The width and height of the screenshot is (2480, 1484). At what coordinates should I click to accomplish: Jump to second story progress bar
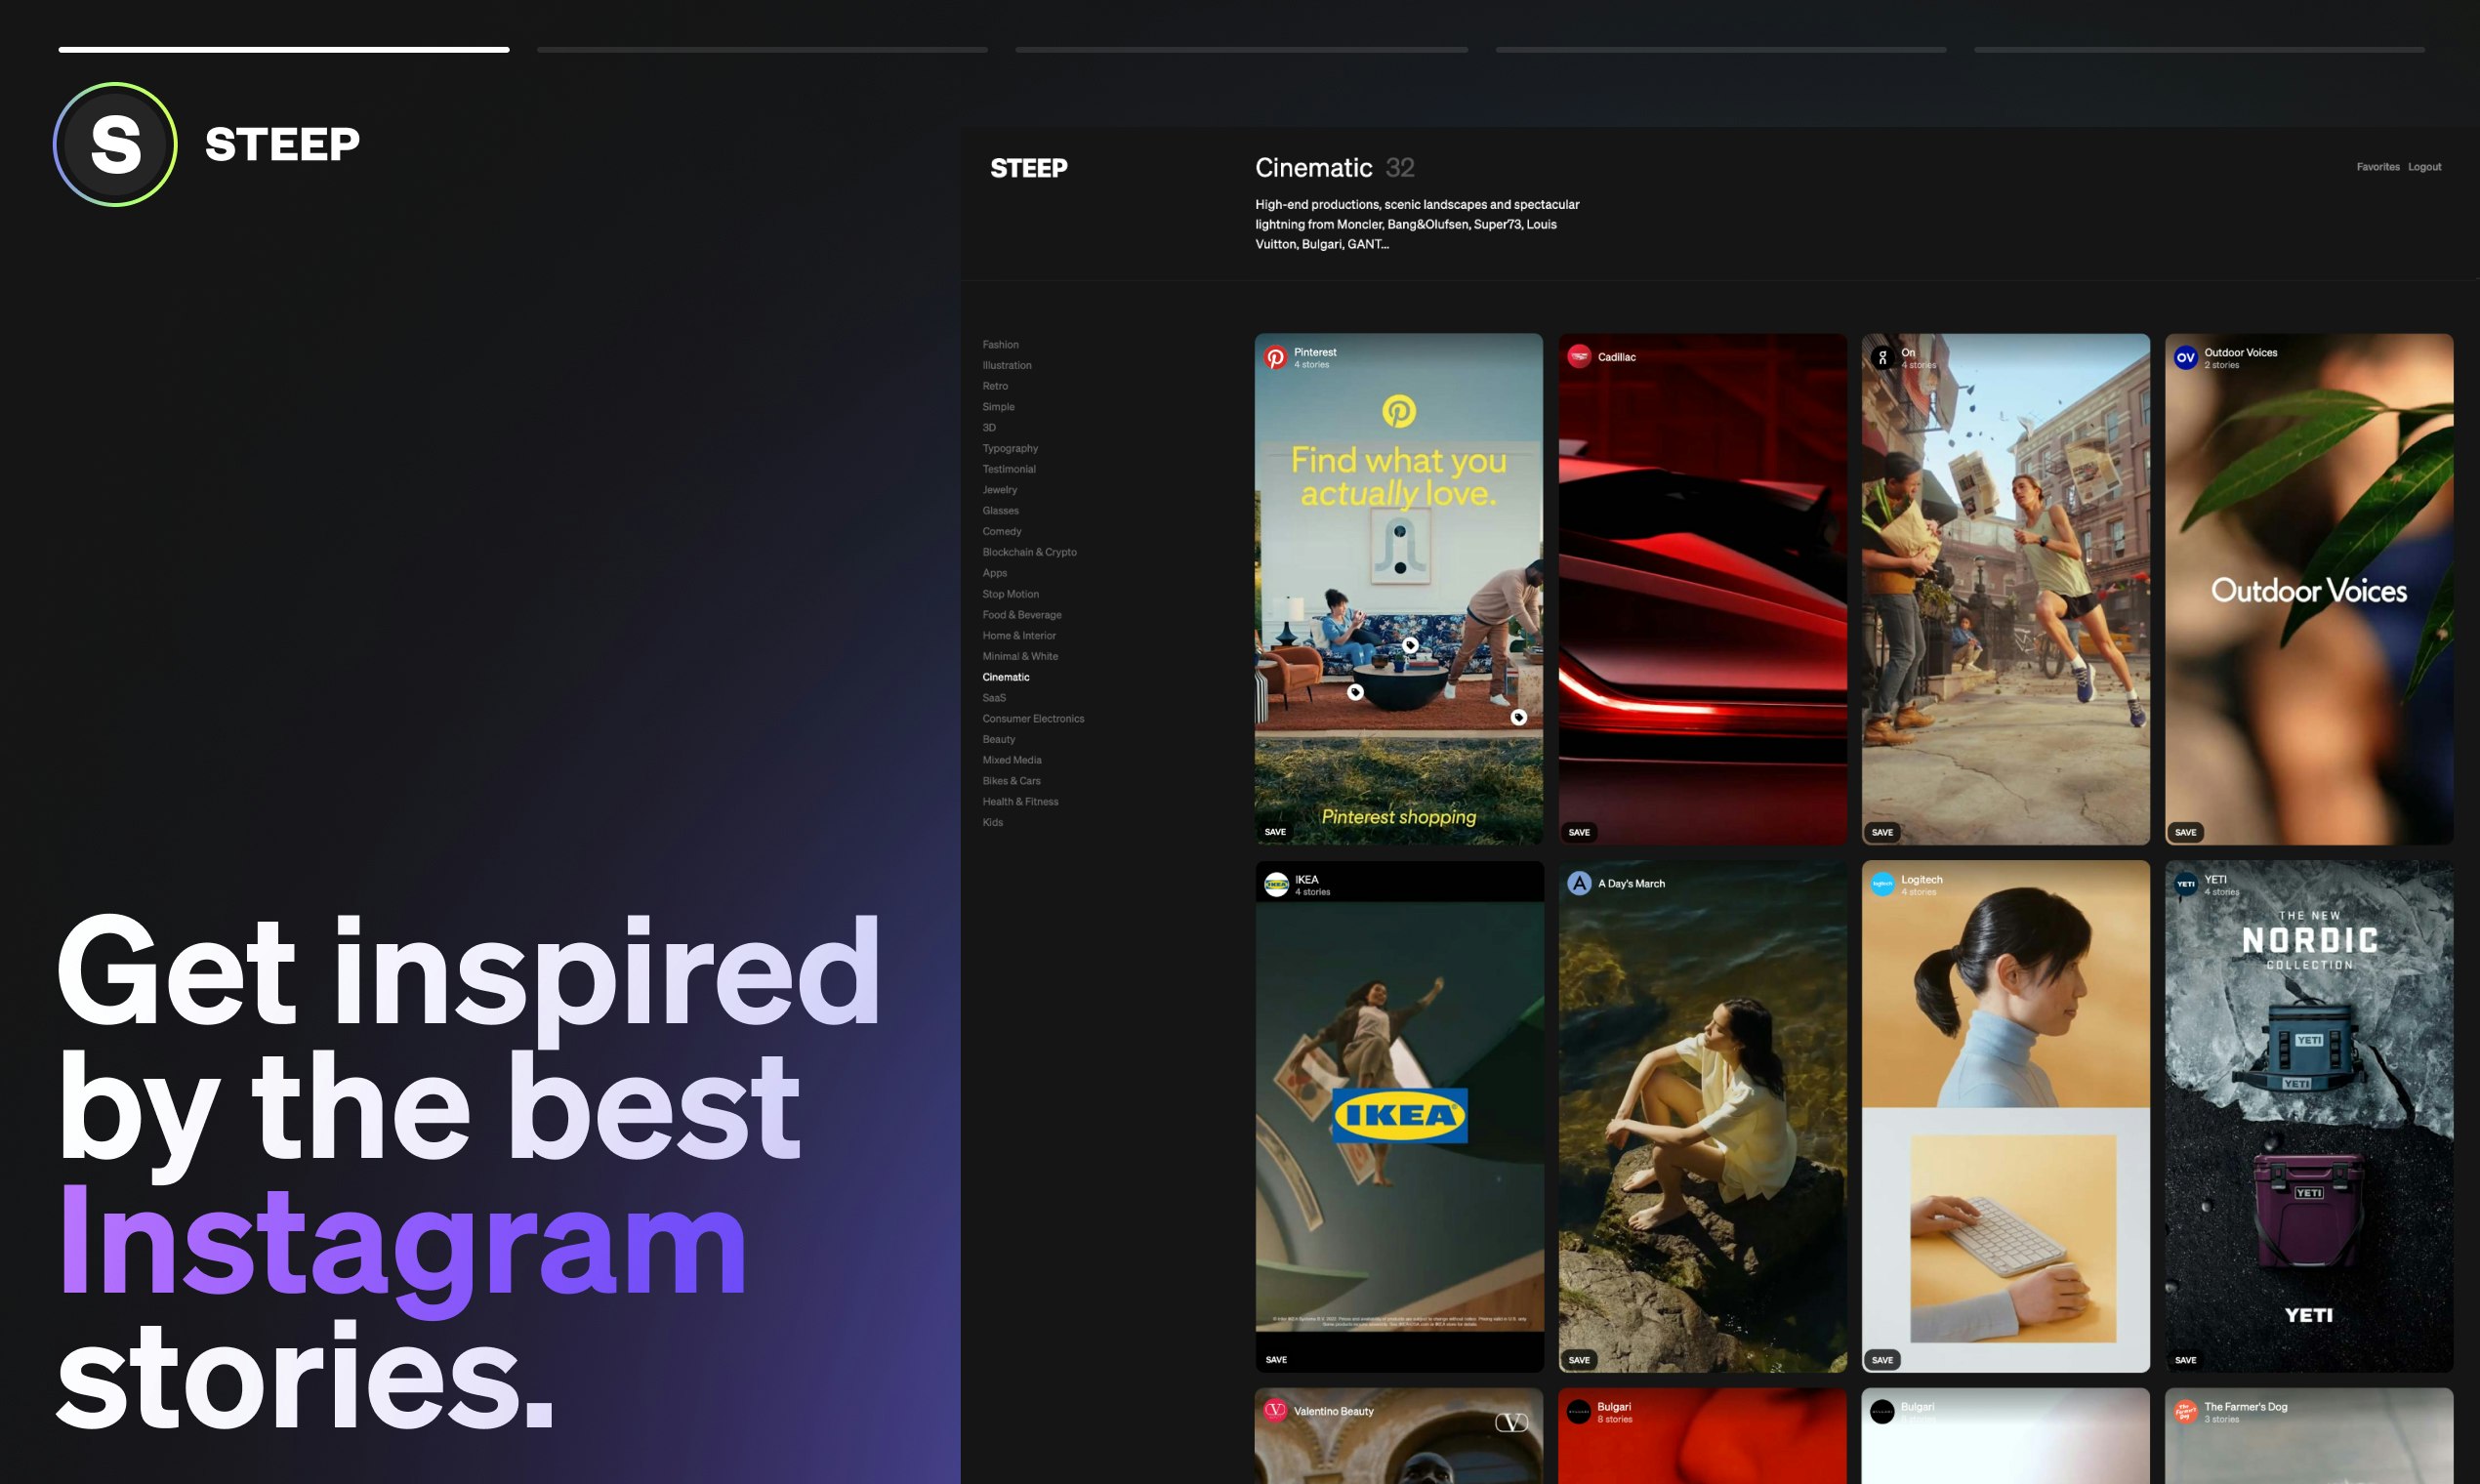coord(762,49)
